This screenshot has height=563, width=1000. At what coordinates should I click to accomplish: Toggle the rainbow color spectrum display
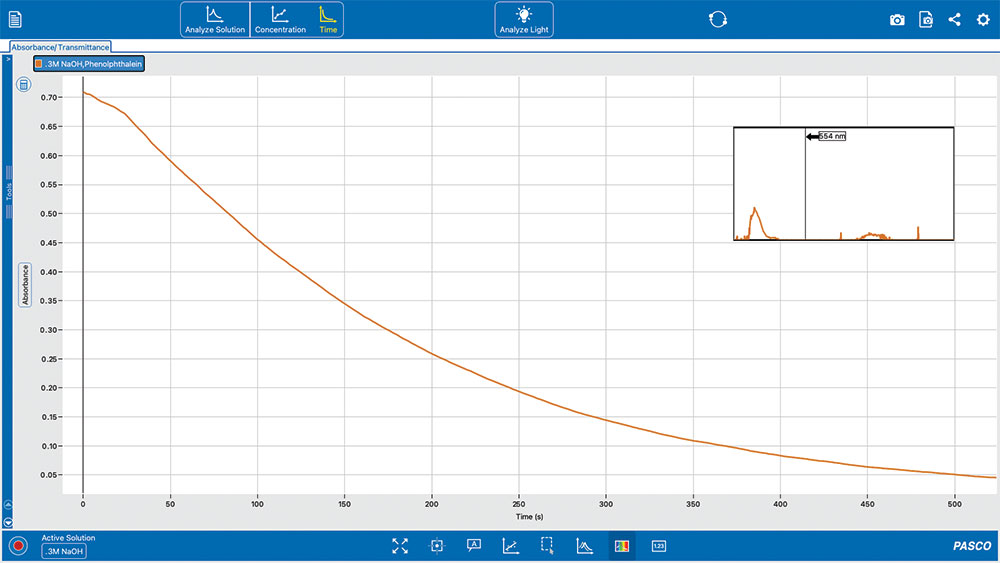(x=621, y=546)
